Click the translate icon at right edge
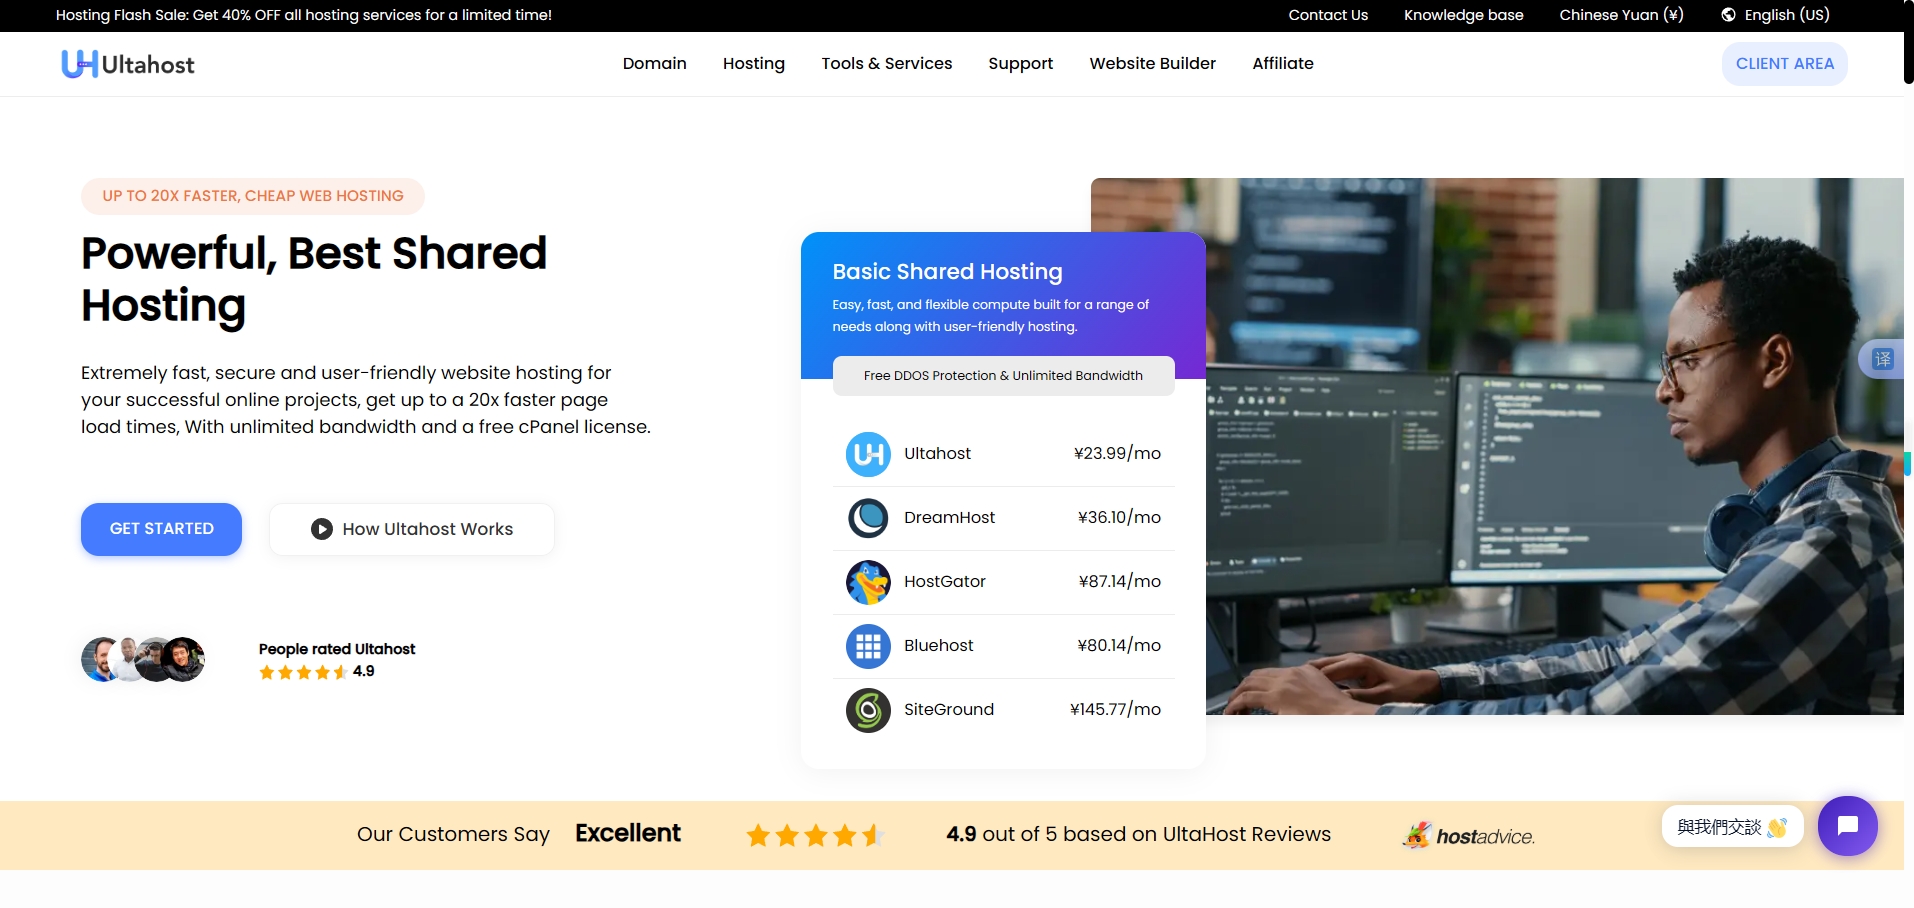 (x=1883, y=359)
